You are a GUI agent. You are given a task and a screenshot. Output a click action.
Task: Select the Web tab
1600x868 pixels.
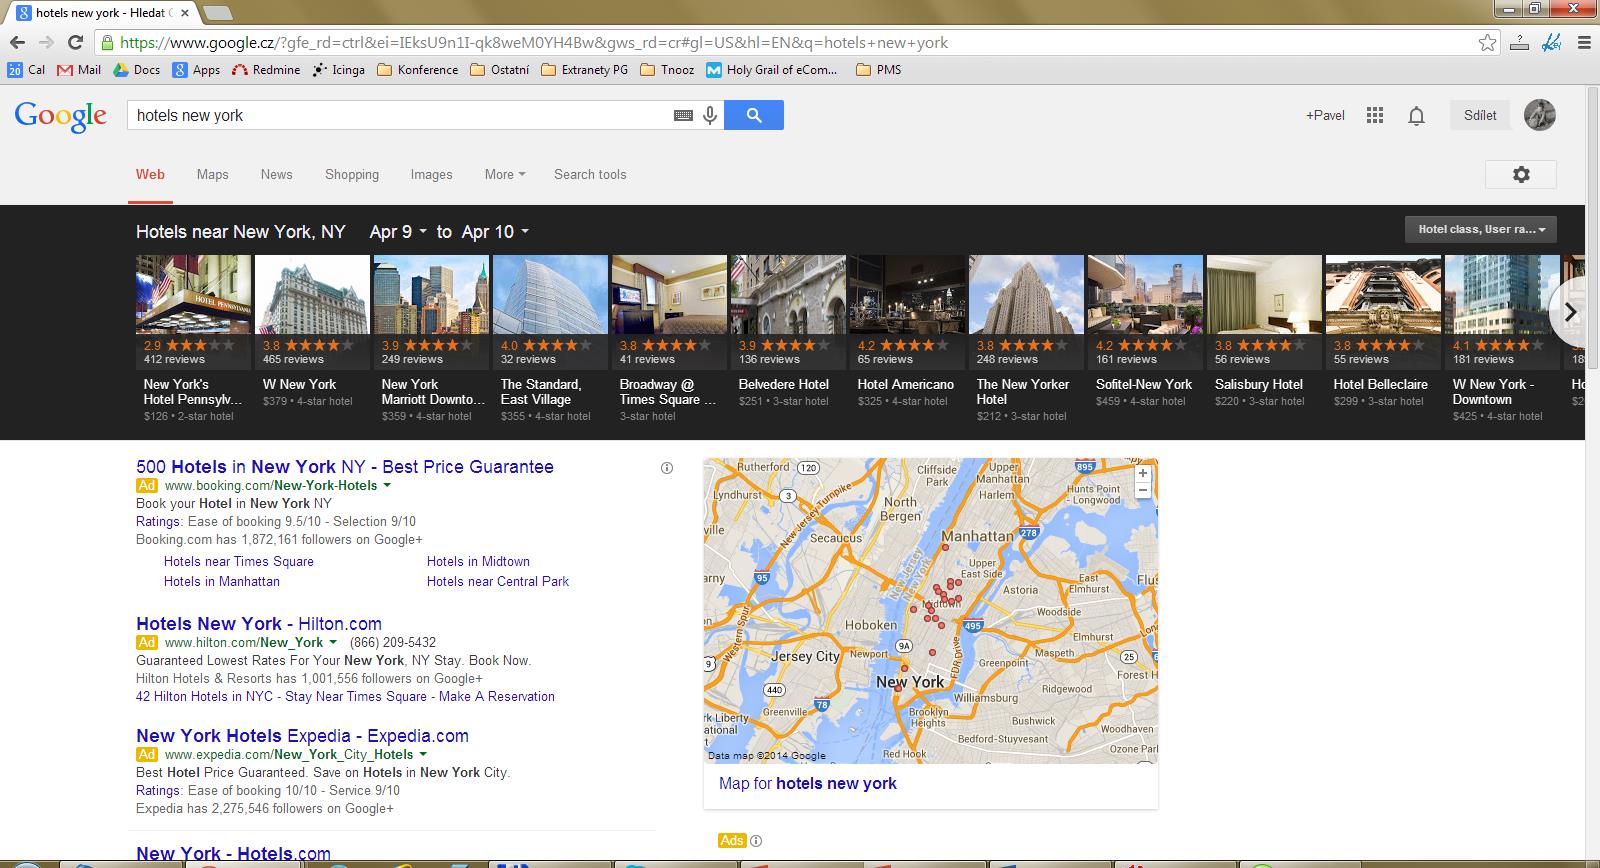click(x=150, y=174)
